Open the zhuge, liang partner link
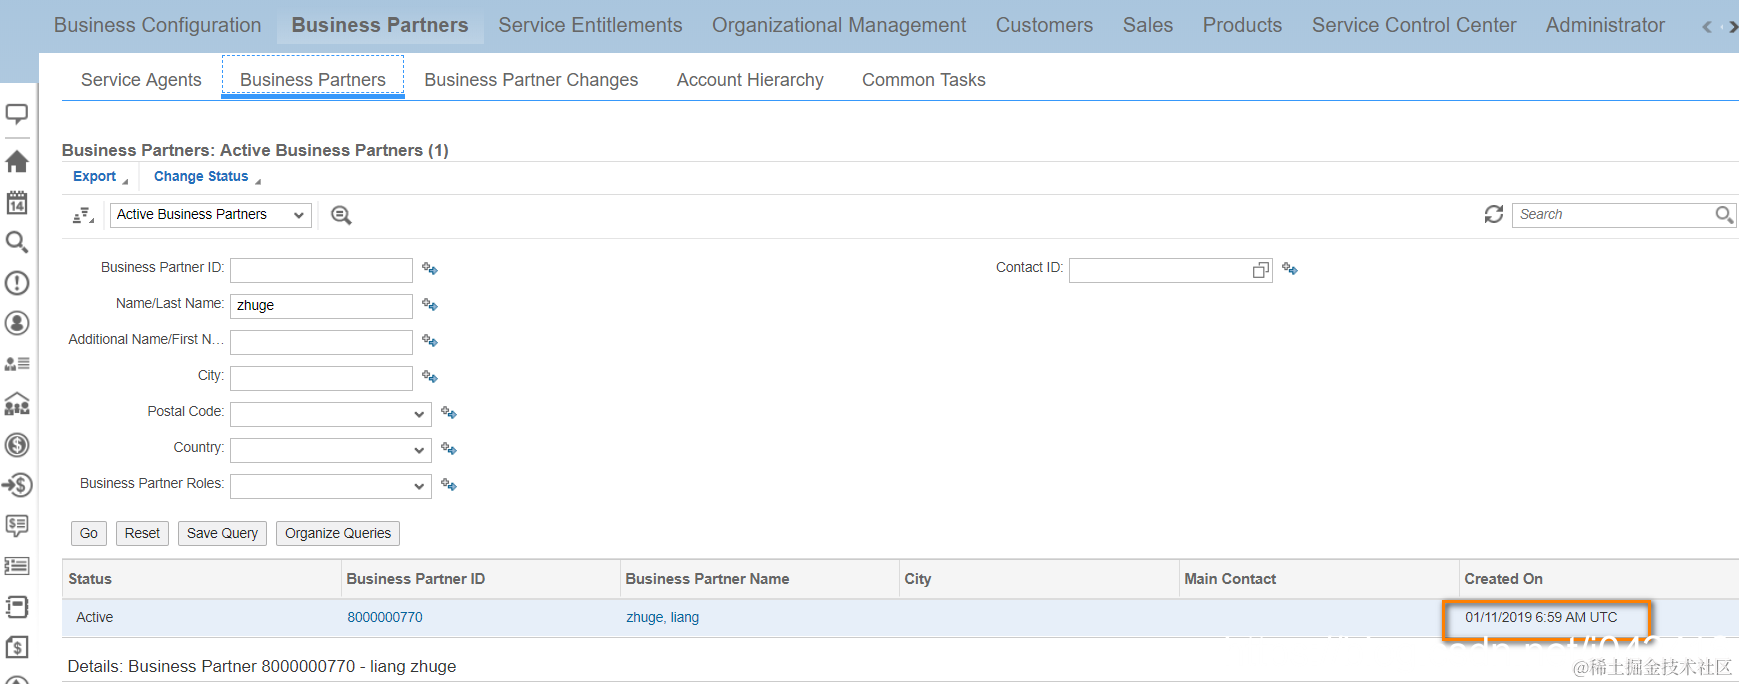This screenshot has width=1739, height=684. click(663, 617)
